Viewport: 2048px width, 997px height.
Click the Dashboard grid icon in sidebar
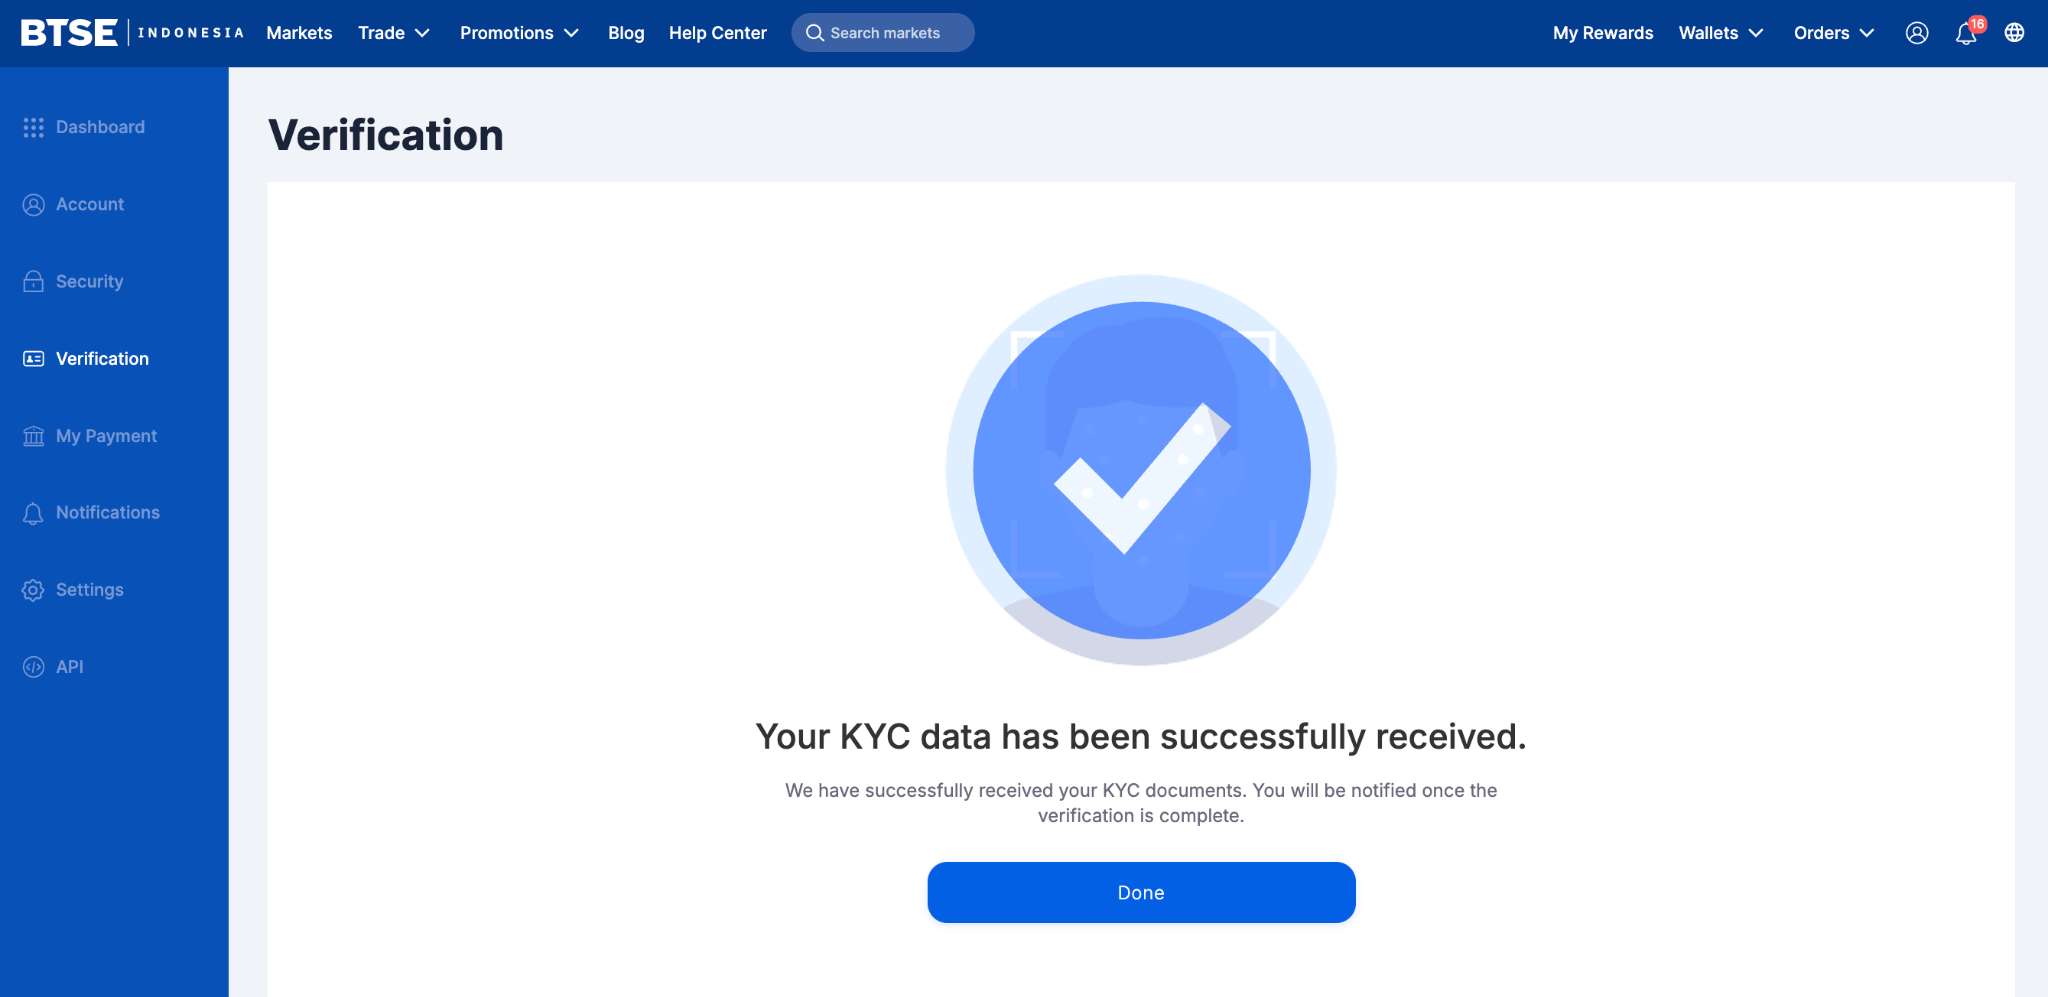click(x=33, y=127)
